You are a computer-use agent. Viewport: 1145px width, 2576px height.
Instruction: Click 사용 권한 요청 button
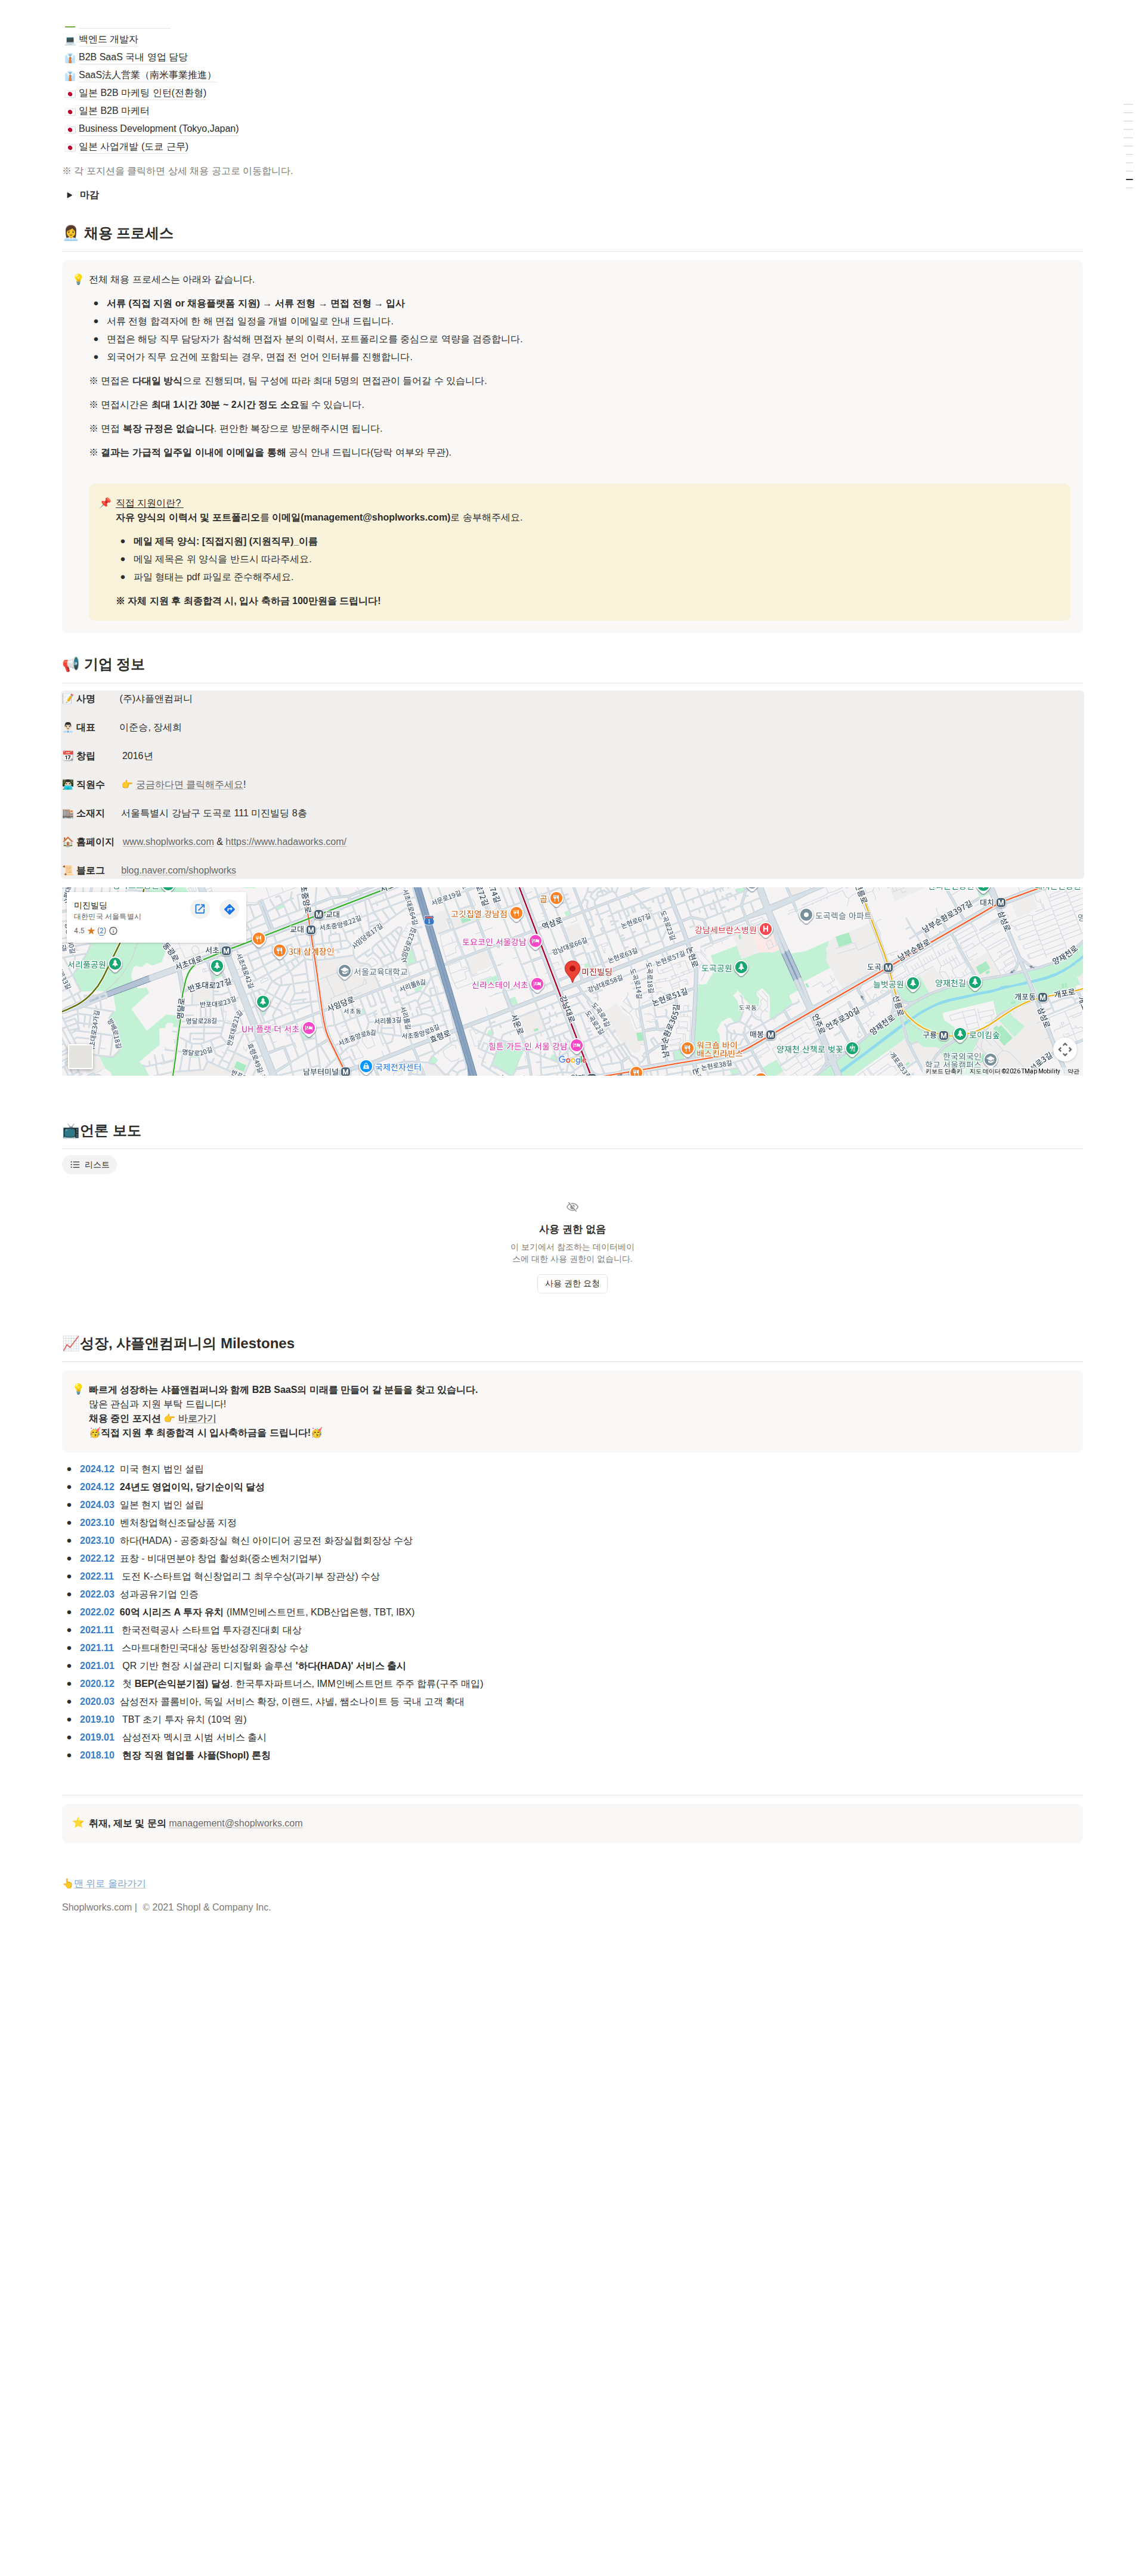pyautogui.click(x=572, y=1283)
